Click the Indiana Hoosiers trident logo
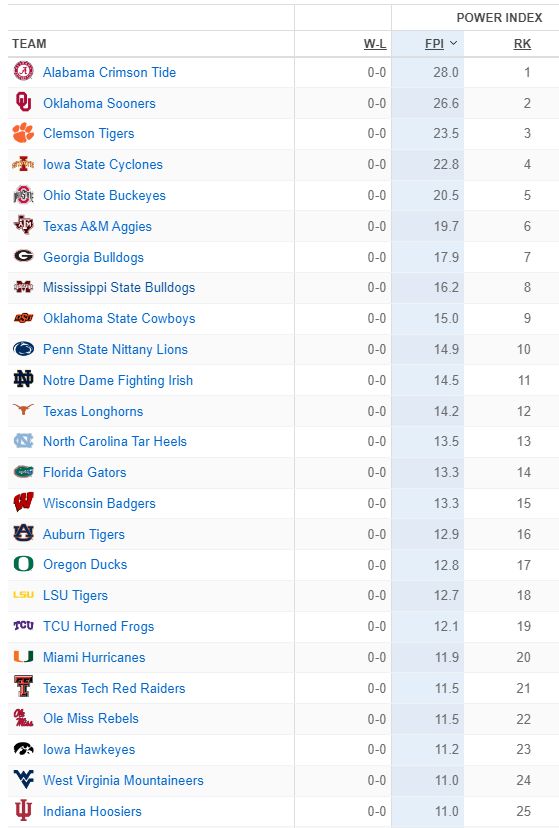 click(23, 811)
